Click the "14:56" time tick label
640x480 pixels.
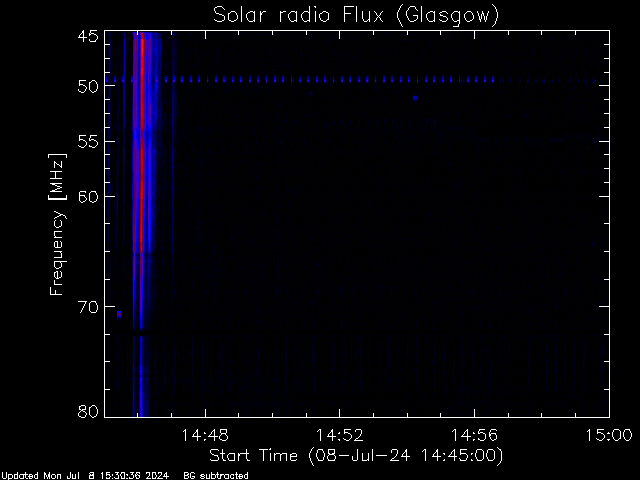pos(474,436)
